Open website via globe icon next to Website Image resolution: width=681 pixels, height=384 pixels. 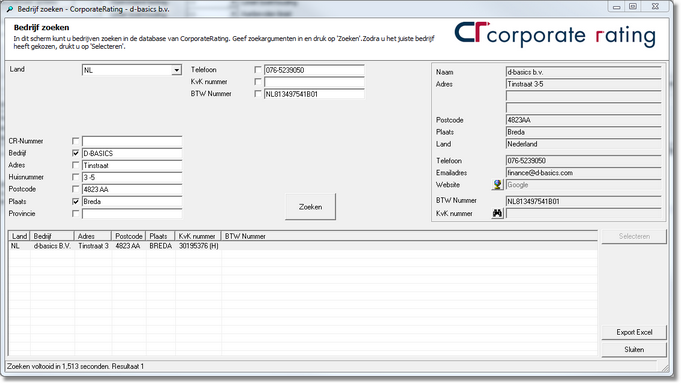click(497, 185)
